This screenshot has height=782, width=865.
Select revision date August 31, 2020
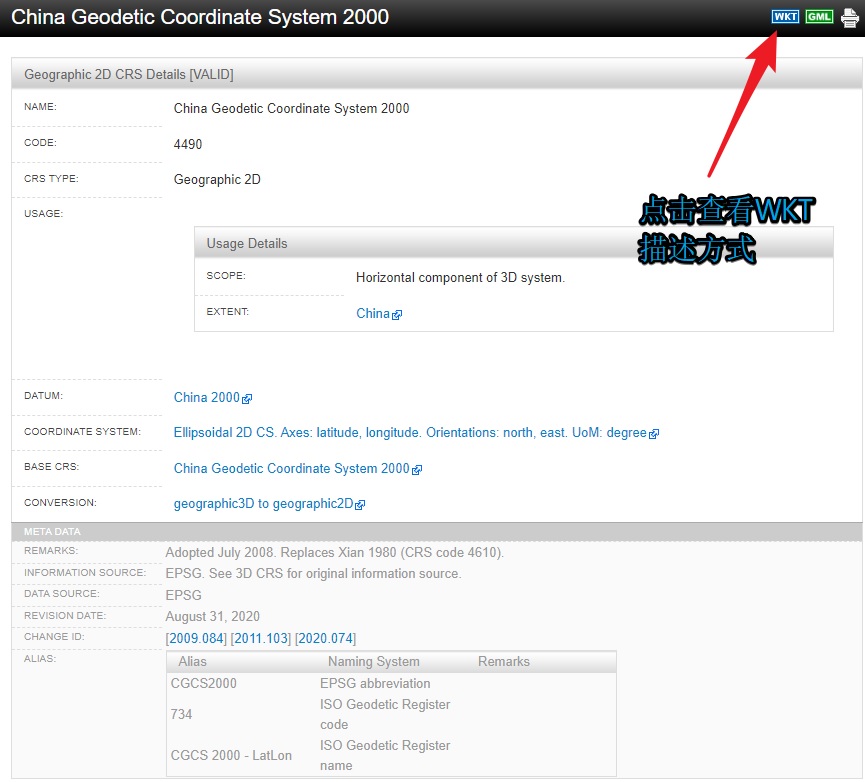[x=212, y=616]
